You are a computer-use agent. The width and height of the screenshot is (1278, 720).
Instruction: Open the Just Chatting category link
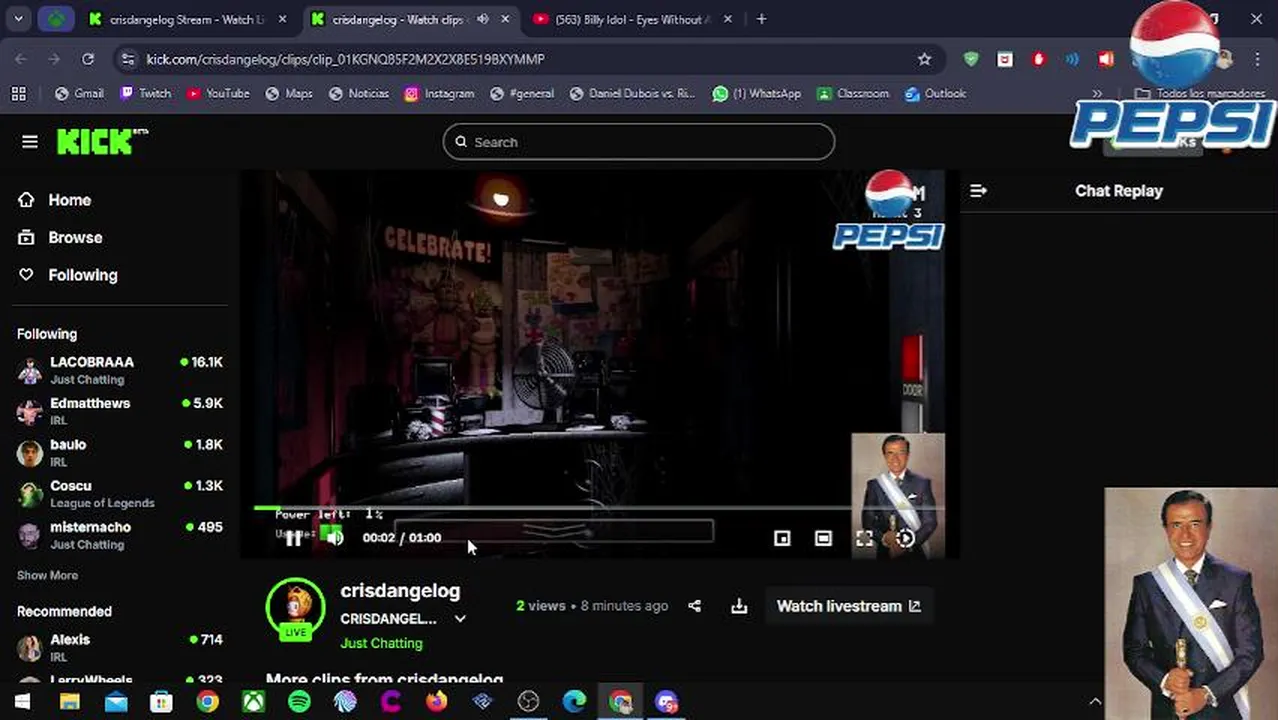(x=381, y=643)
